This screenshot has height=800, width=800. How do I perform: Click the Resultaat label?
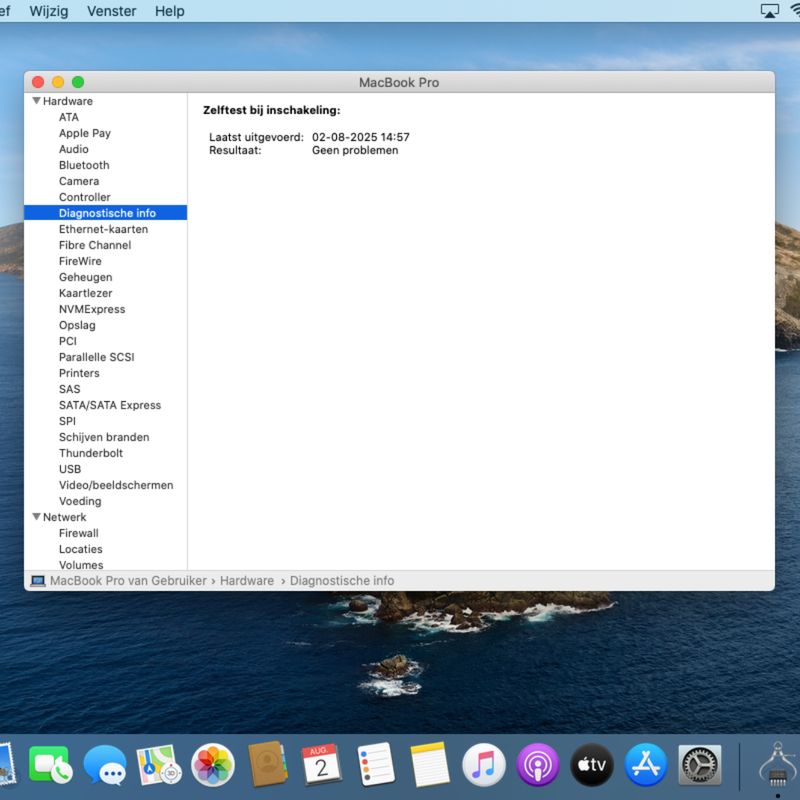[235, 150]
